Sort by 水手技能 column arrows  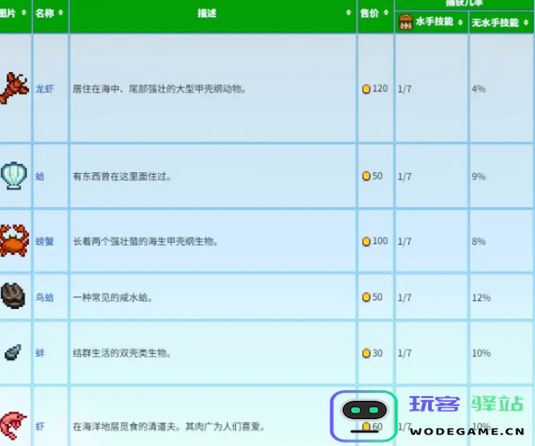[x=460, y=23]
